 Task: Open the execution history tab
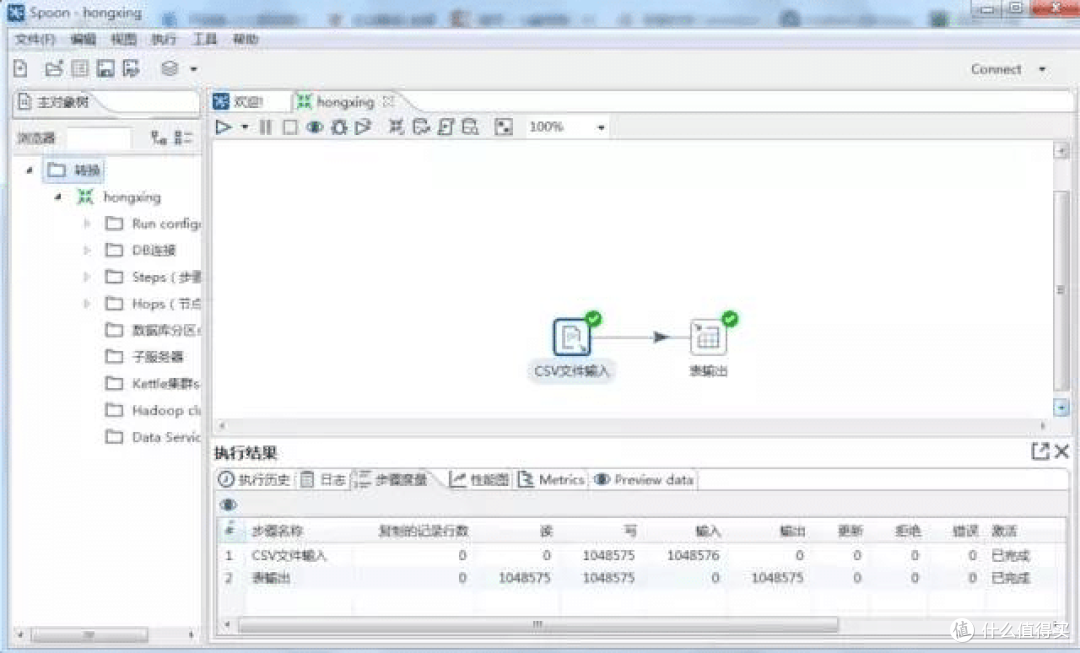point(253,479)
